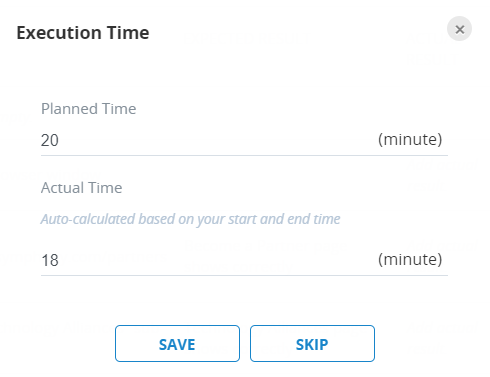The image size is (490, 377).
Task: Save the entered execution time values
Action: click(x=177, y=343)
